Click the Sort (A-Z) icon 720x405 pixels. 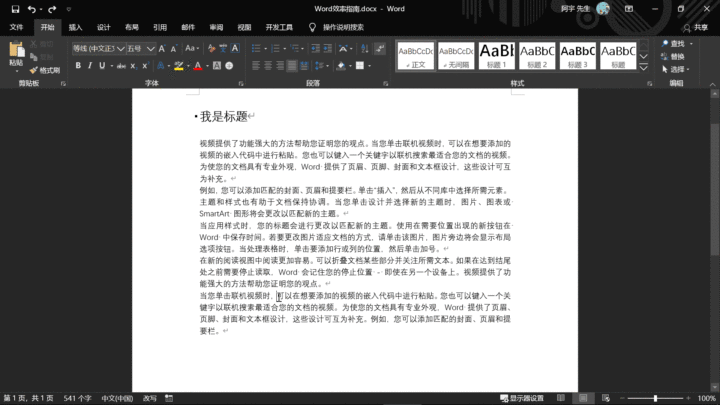[x=365, y=49]
